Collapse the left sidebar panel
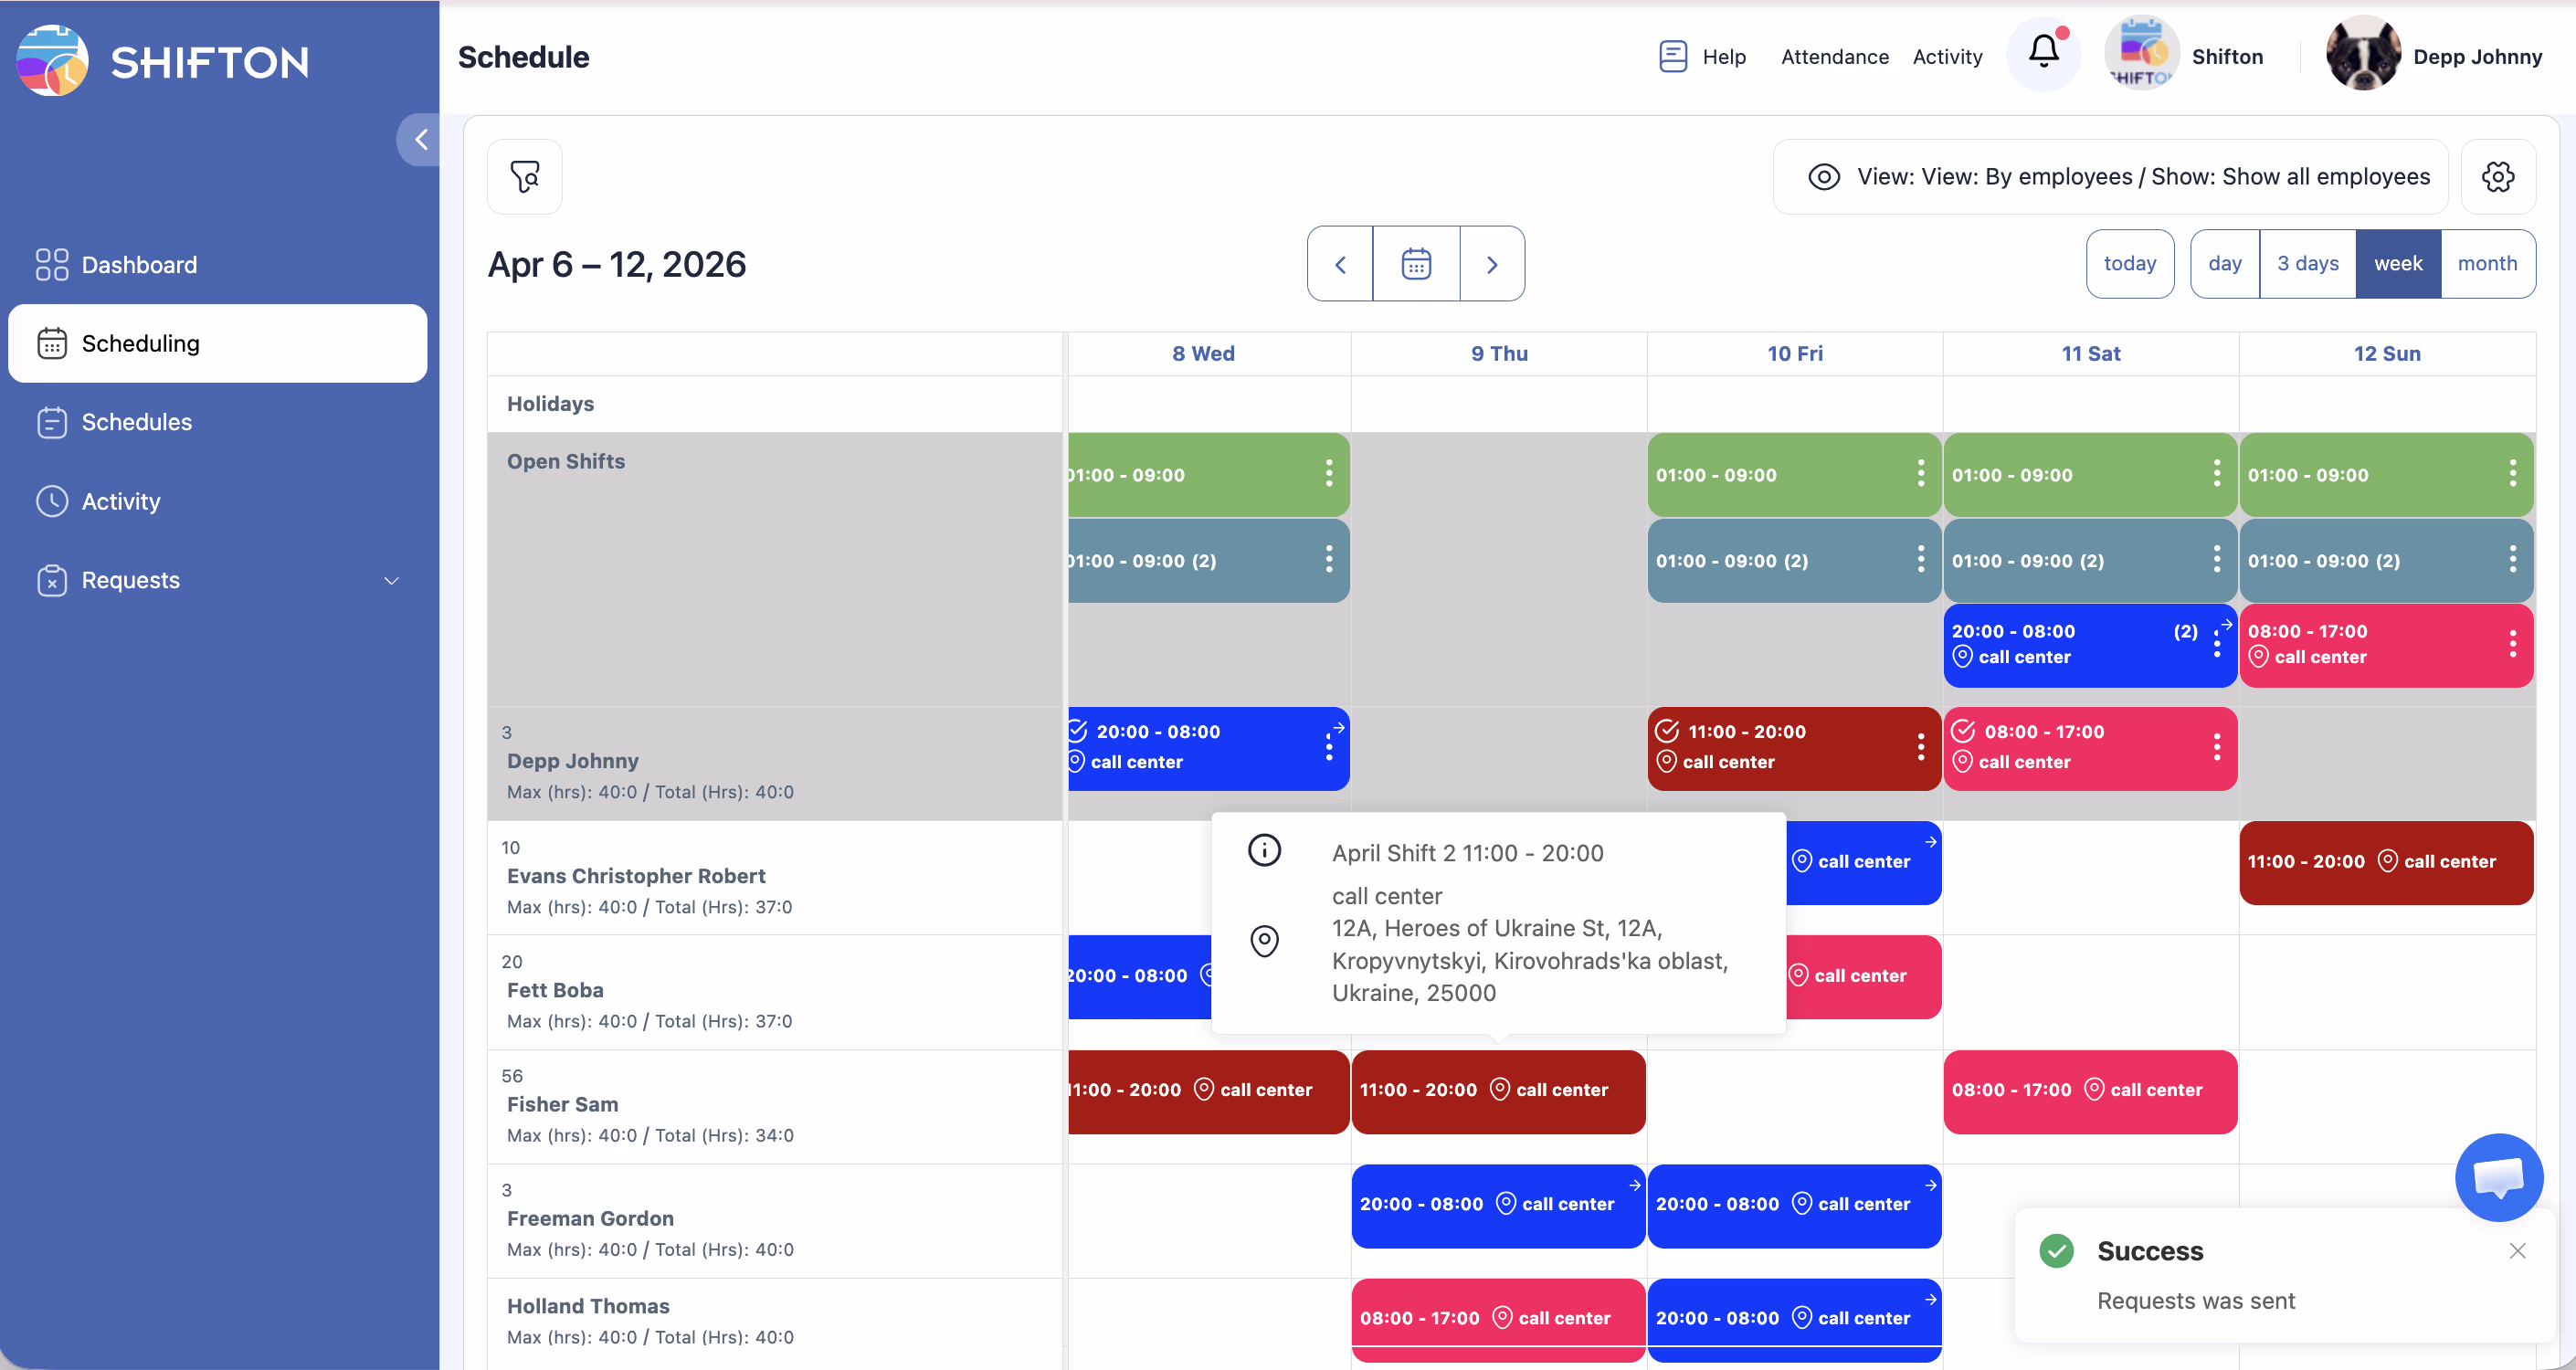 click(x=421, y=140)
